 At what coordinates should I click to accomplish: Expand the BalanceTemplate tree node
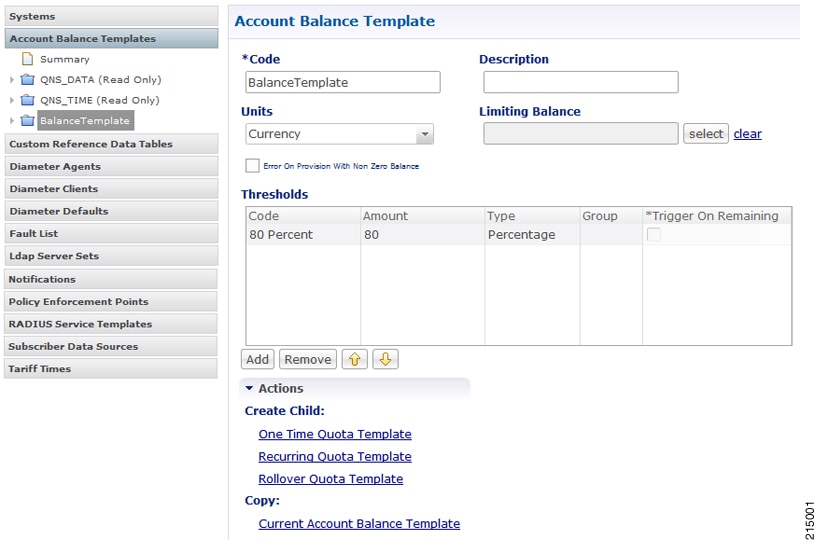click(x=12, y=120)
